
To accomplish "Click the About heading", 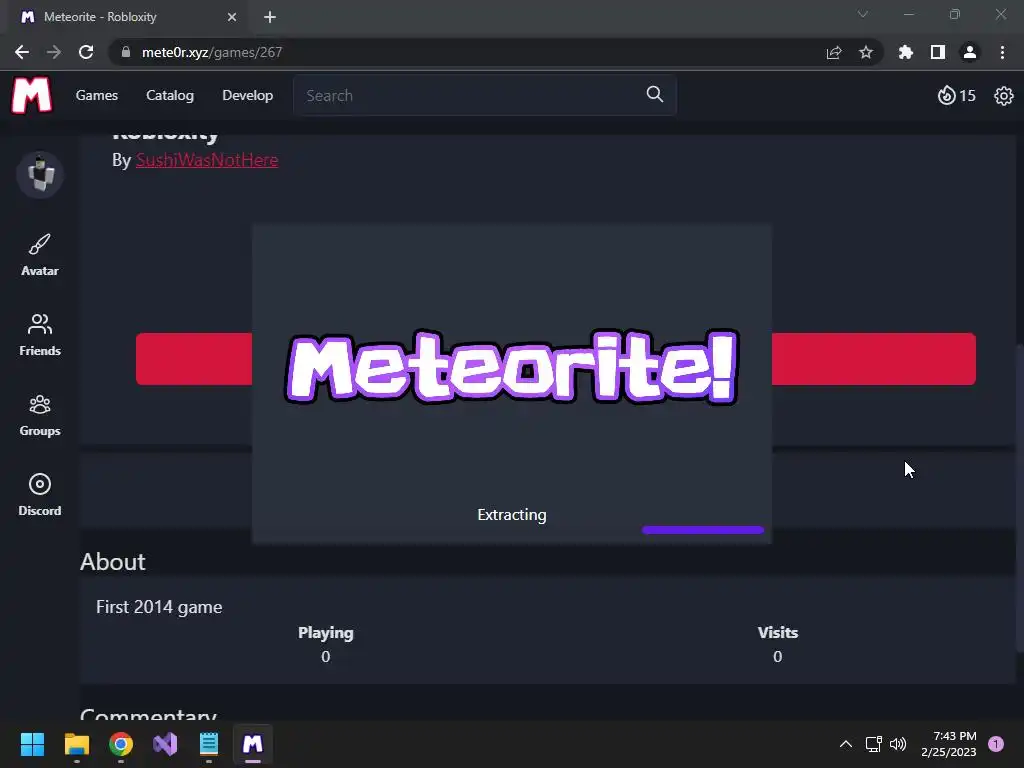I will (112, 562).
